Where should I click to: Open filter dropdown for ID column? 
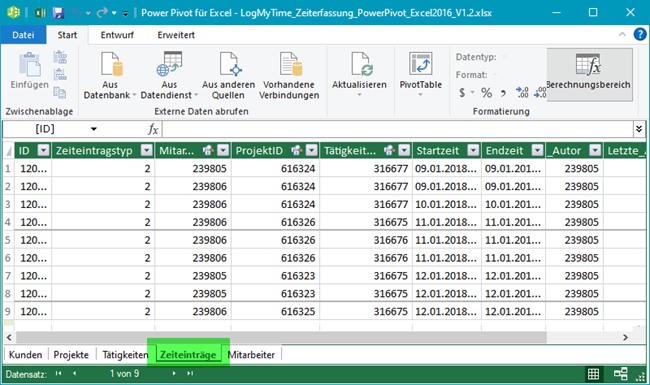(x=44, y=150)
